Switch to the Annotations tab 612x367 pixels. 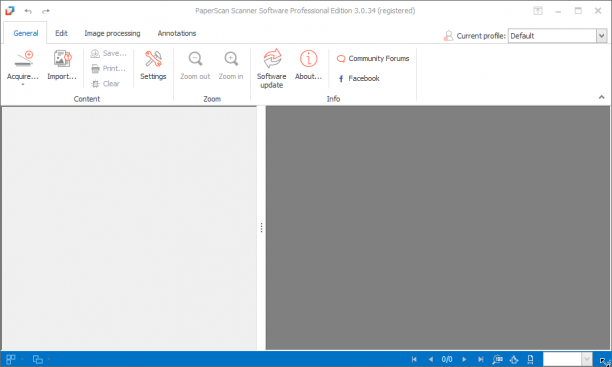point(177,33)
